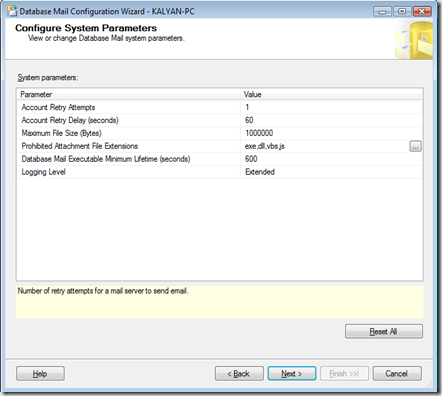Cancel the configuration wizard

click(397, 373)
